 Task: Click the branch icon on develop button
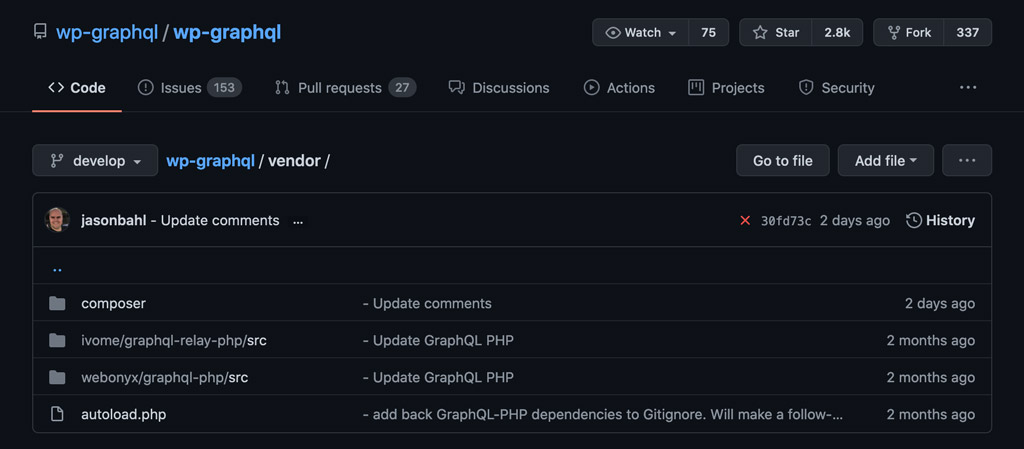coord(57,161)
